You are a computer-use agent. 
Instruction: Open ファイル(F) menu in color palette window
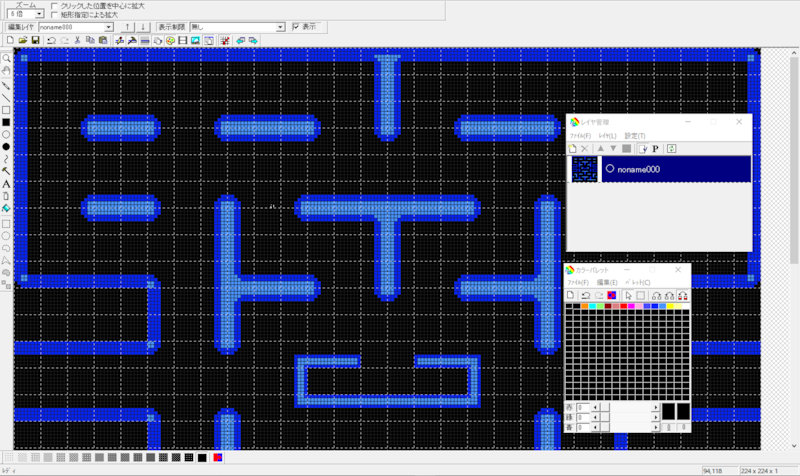click(x=578, y=283)
